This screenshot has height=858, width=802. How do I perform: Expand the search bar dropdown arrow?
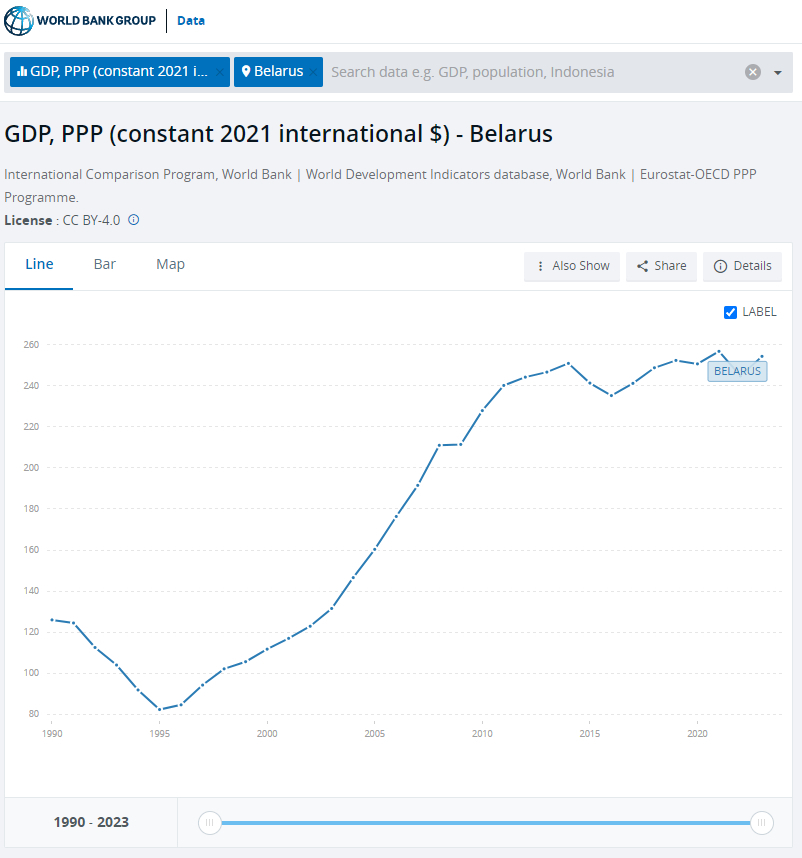(x=778, y=73)
